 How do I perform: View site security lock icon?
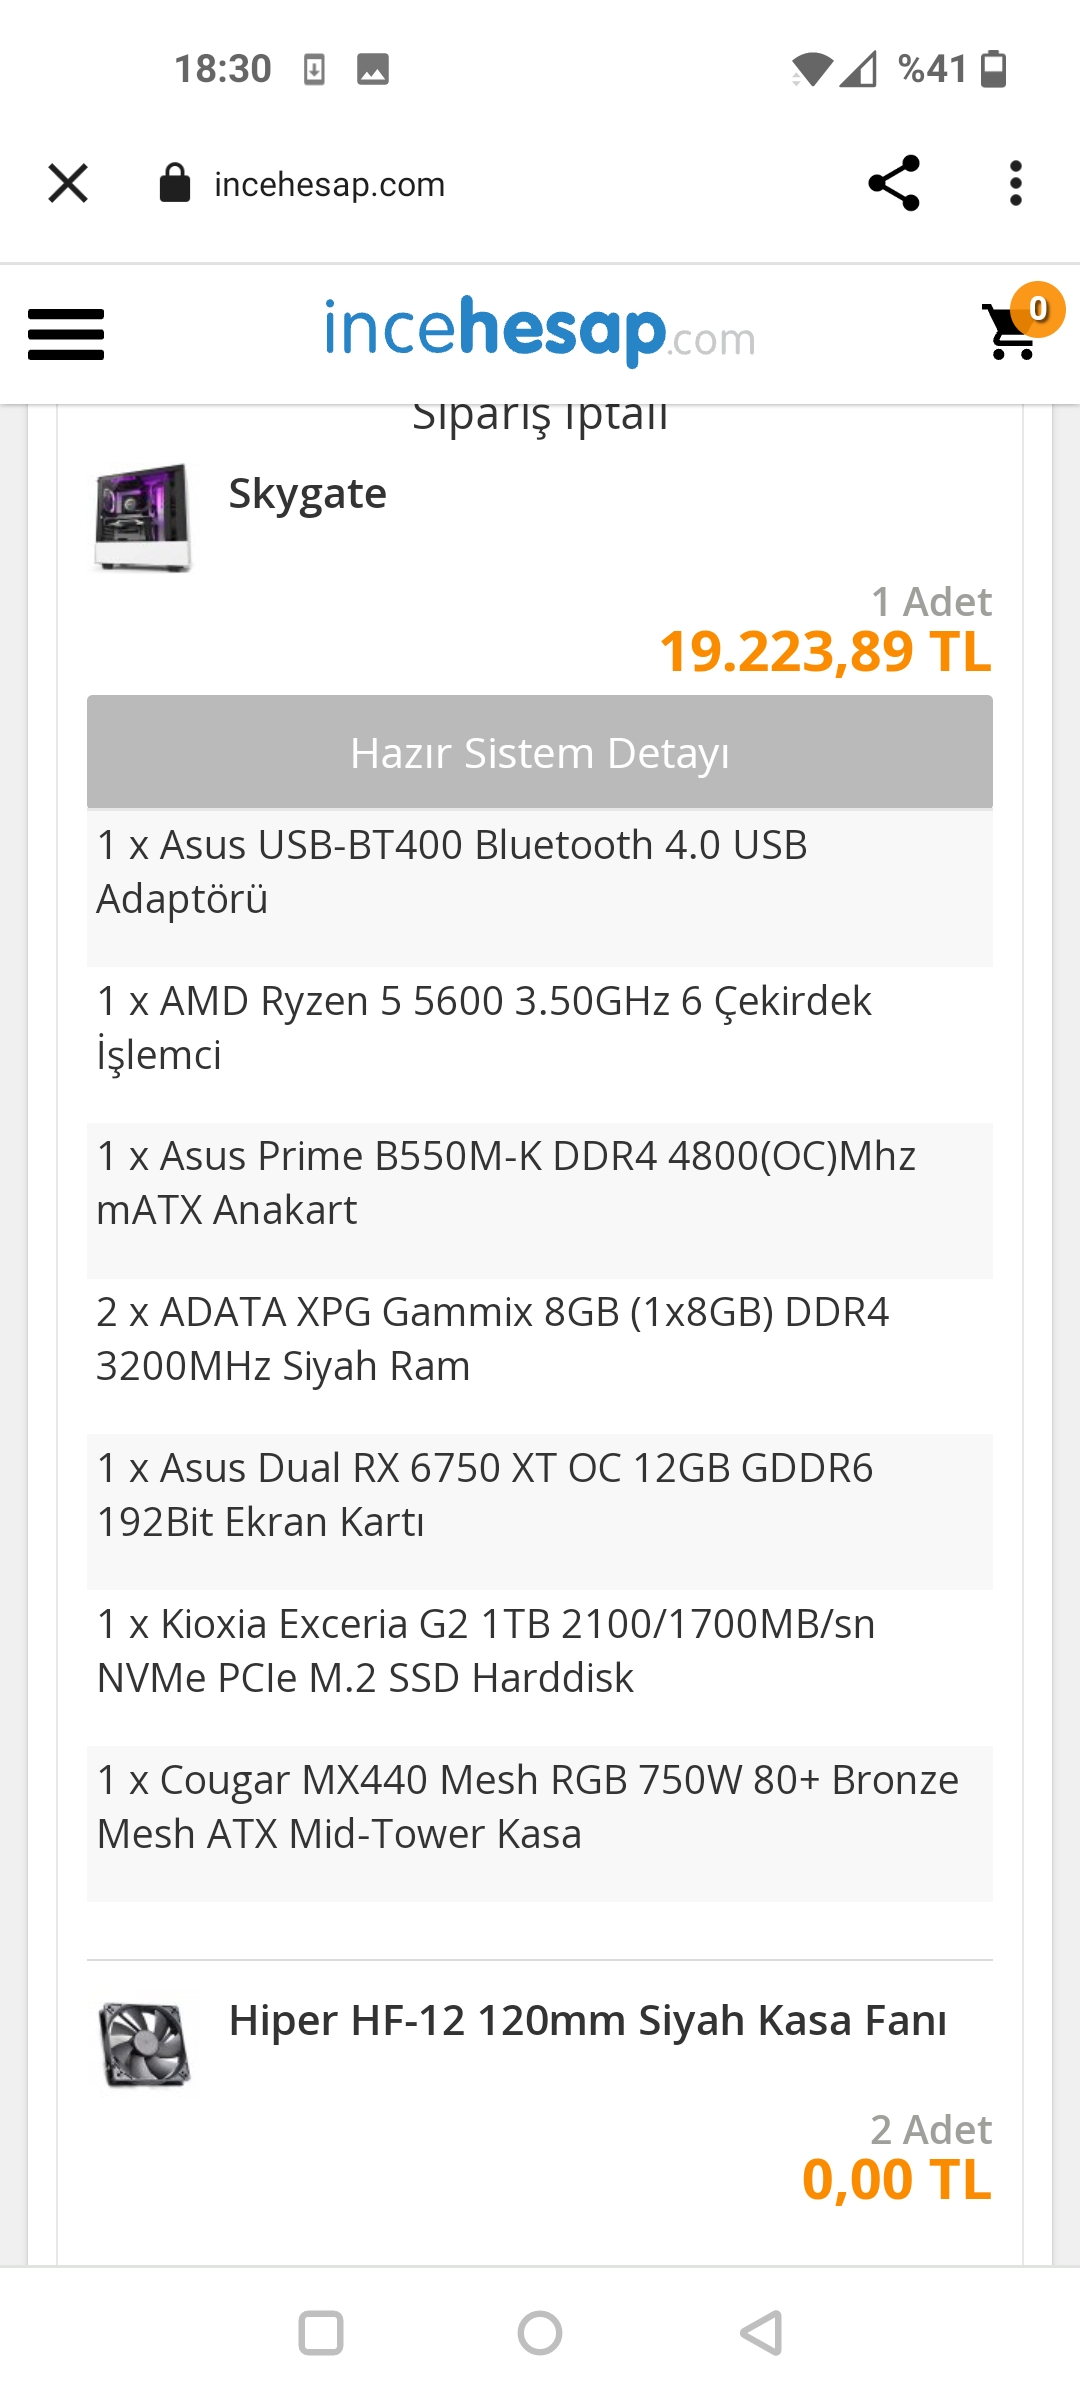175,183
